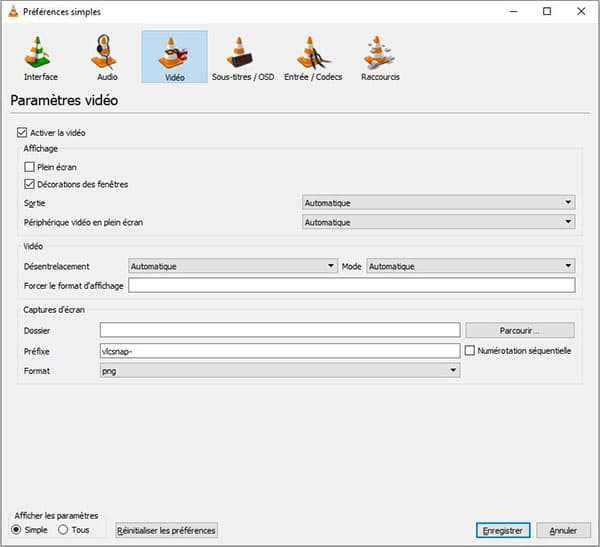Open the Désentrelacement dropdown

pos(233,266)
